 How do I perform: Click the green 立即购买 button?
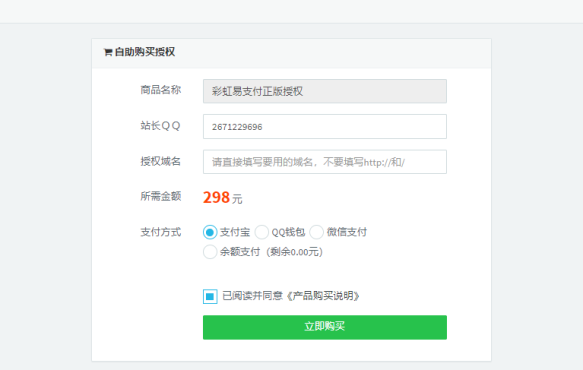coord(325,327)
